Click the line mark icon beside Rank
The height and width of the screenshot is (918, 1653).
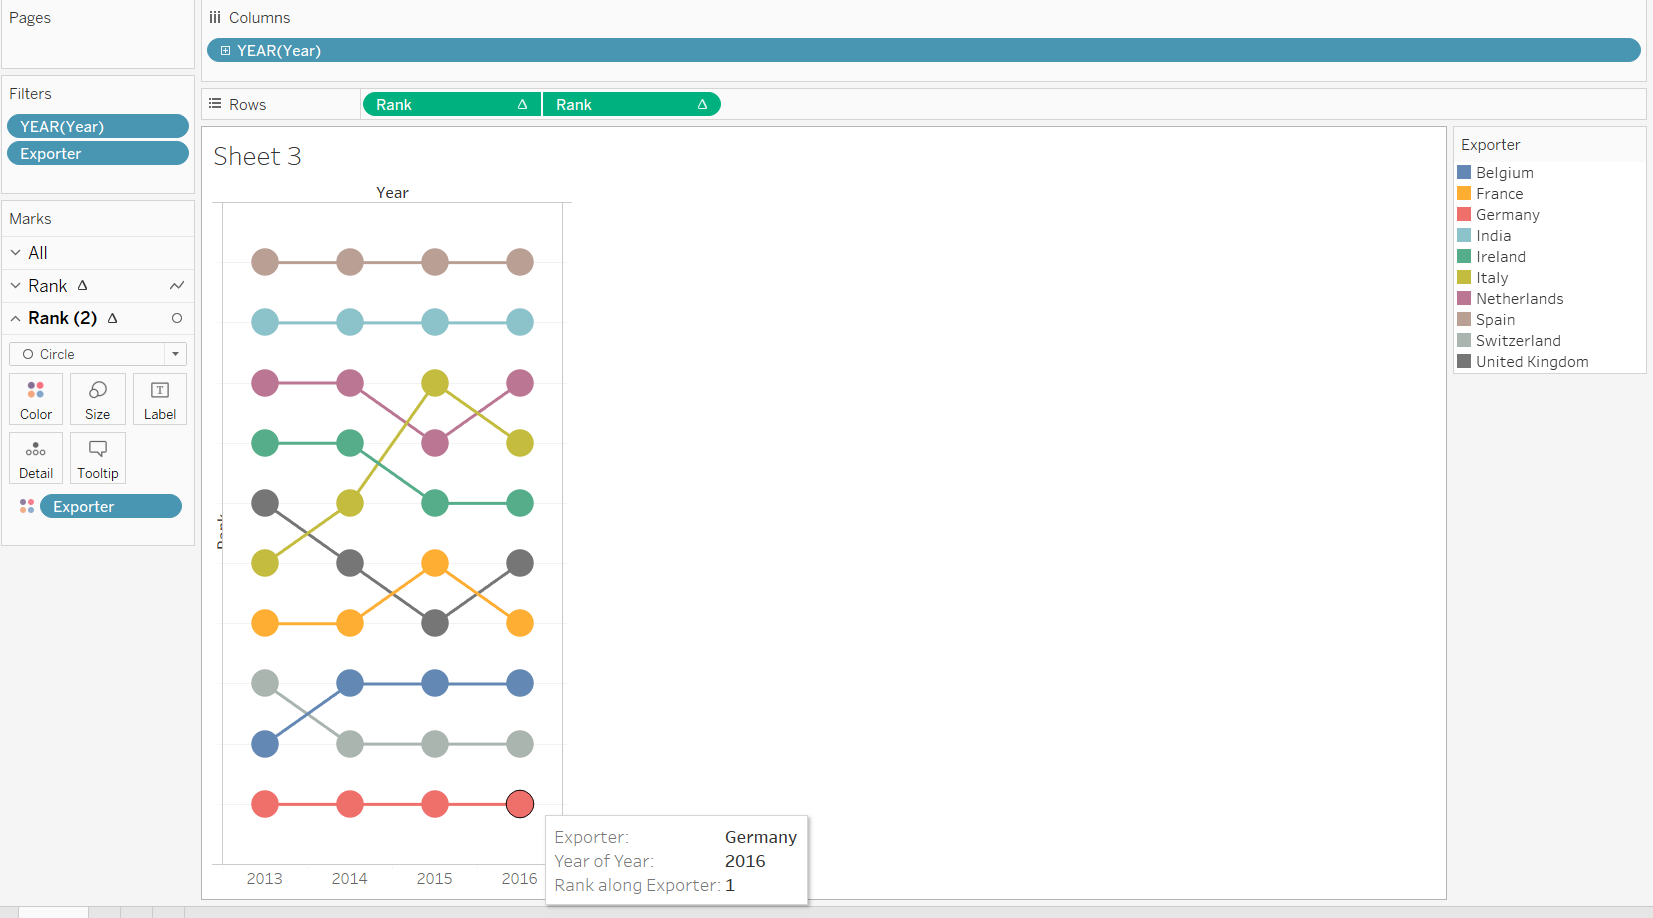[177, 285]
